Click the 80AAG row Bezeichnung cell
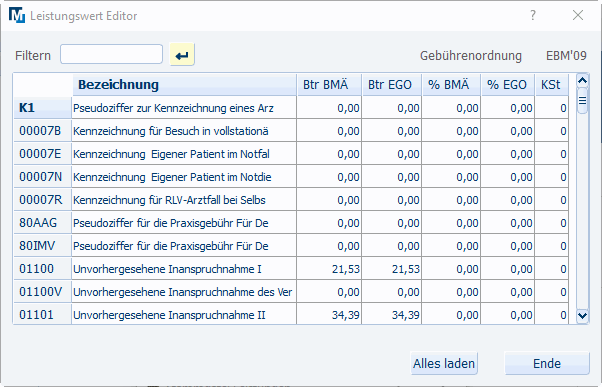602x387 pixels. (184, 223)
